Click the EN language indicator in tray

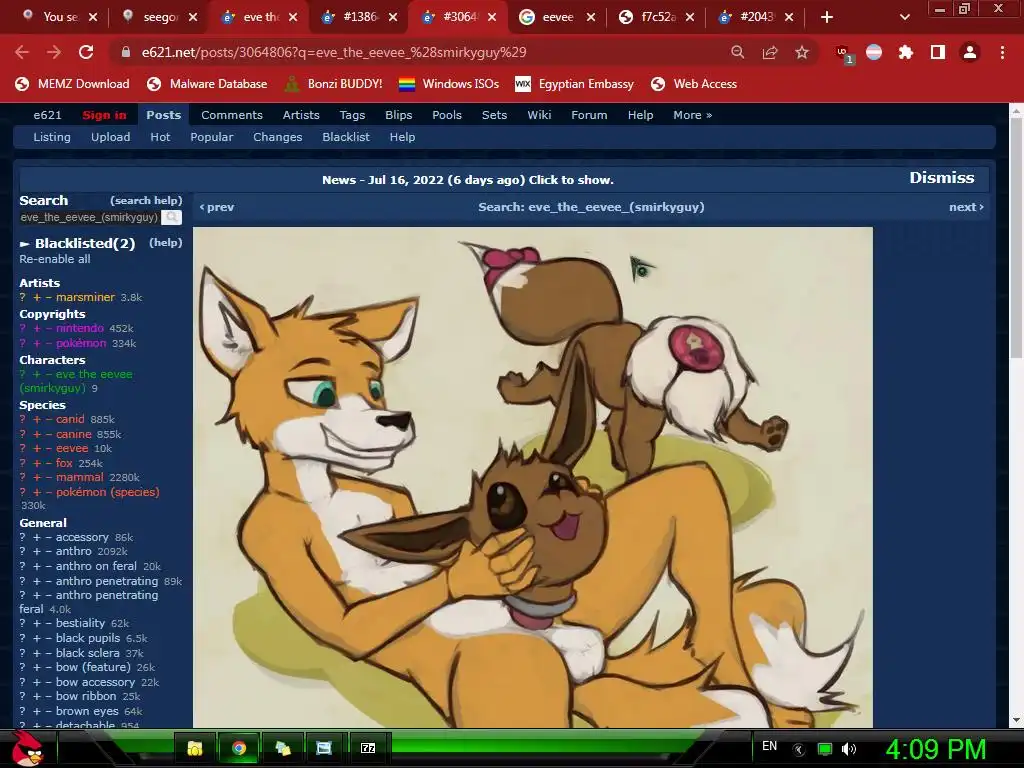[770, 746]
